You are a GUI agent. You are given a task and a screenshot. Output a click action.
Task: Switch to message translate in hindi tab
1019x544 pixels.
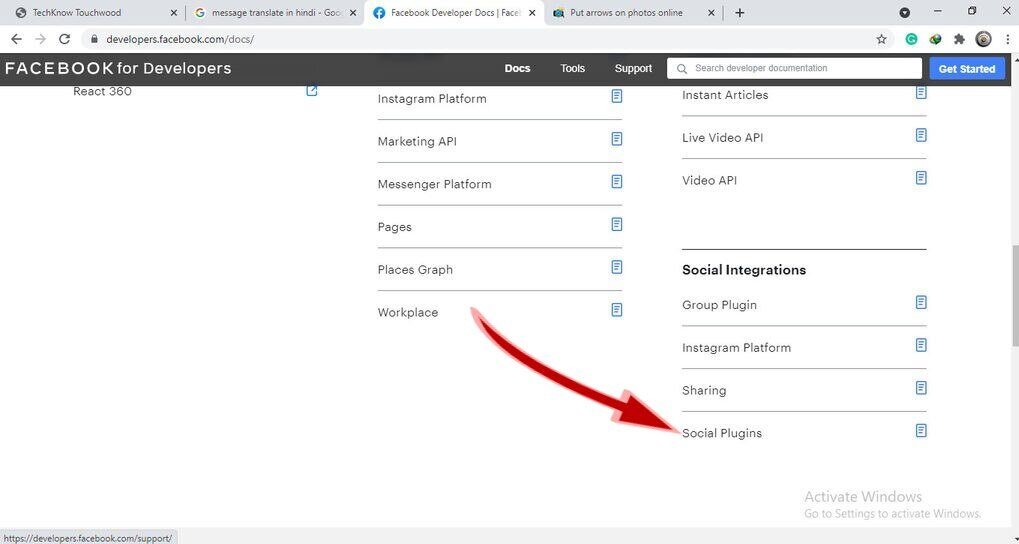tap(276, 12)
